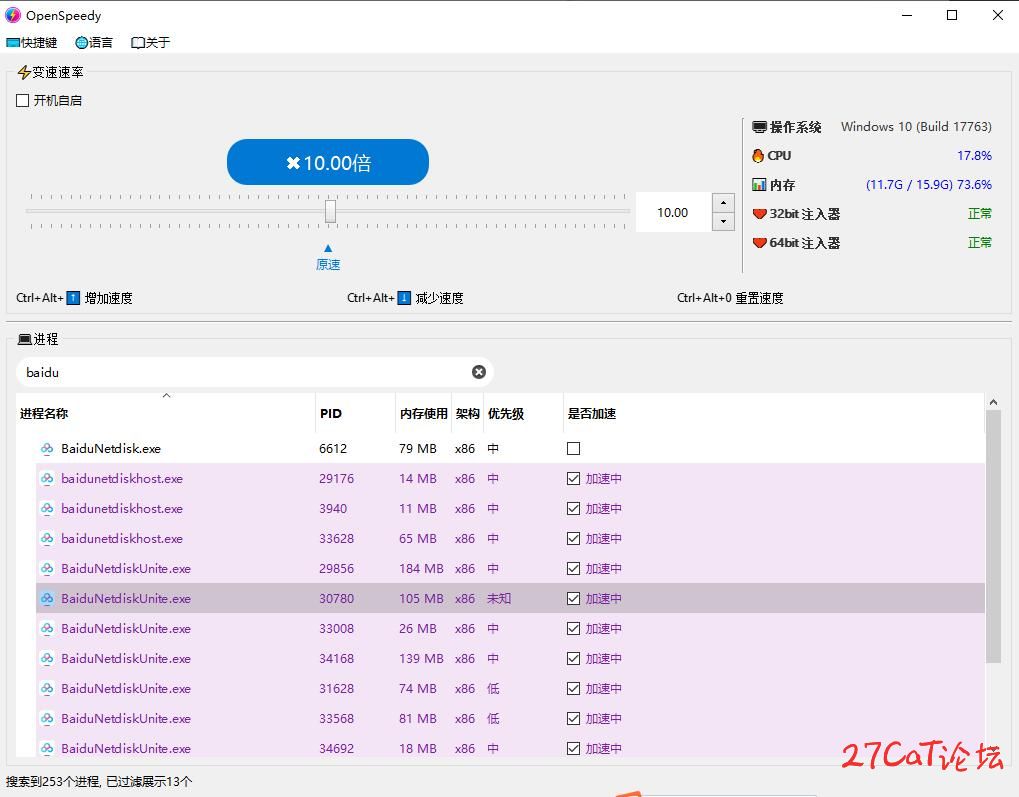
Task: Click the 32bit injector heart icon
Action: (x=759, y=214)
